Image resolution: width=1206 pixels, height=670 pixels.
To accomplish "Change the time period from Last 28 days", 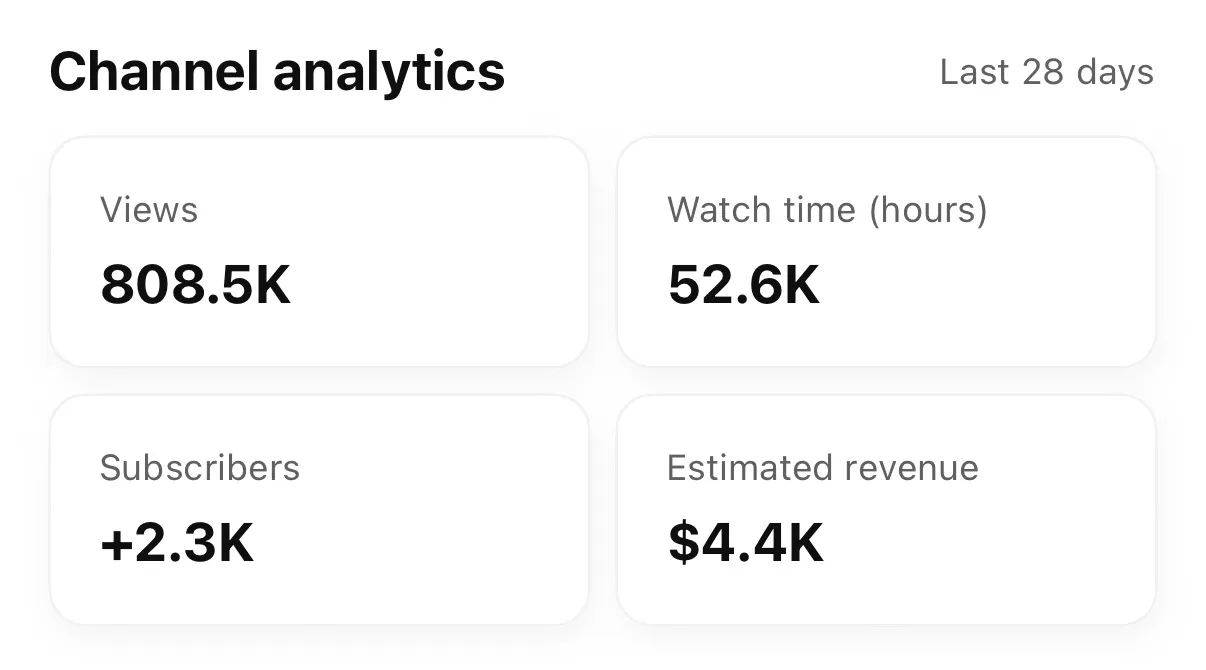I will (1046, 72).
